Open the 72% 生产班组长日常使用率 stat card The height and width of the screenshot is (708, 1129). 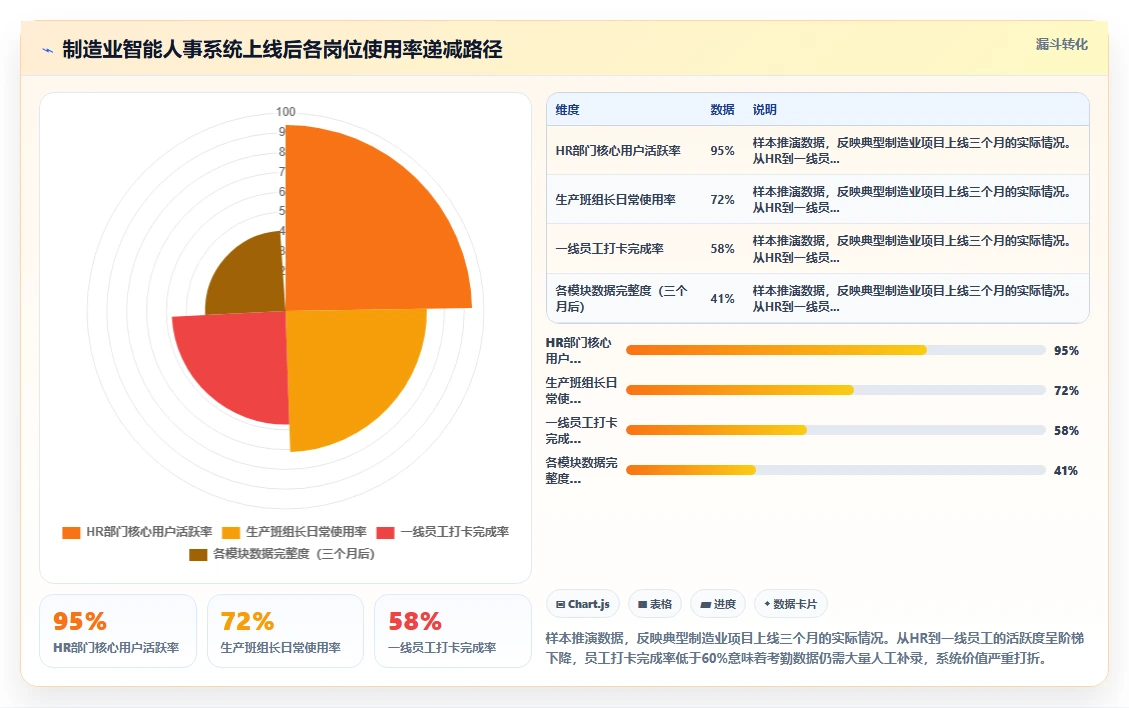click(285, 631)
